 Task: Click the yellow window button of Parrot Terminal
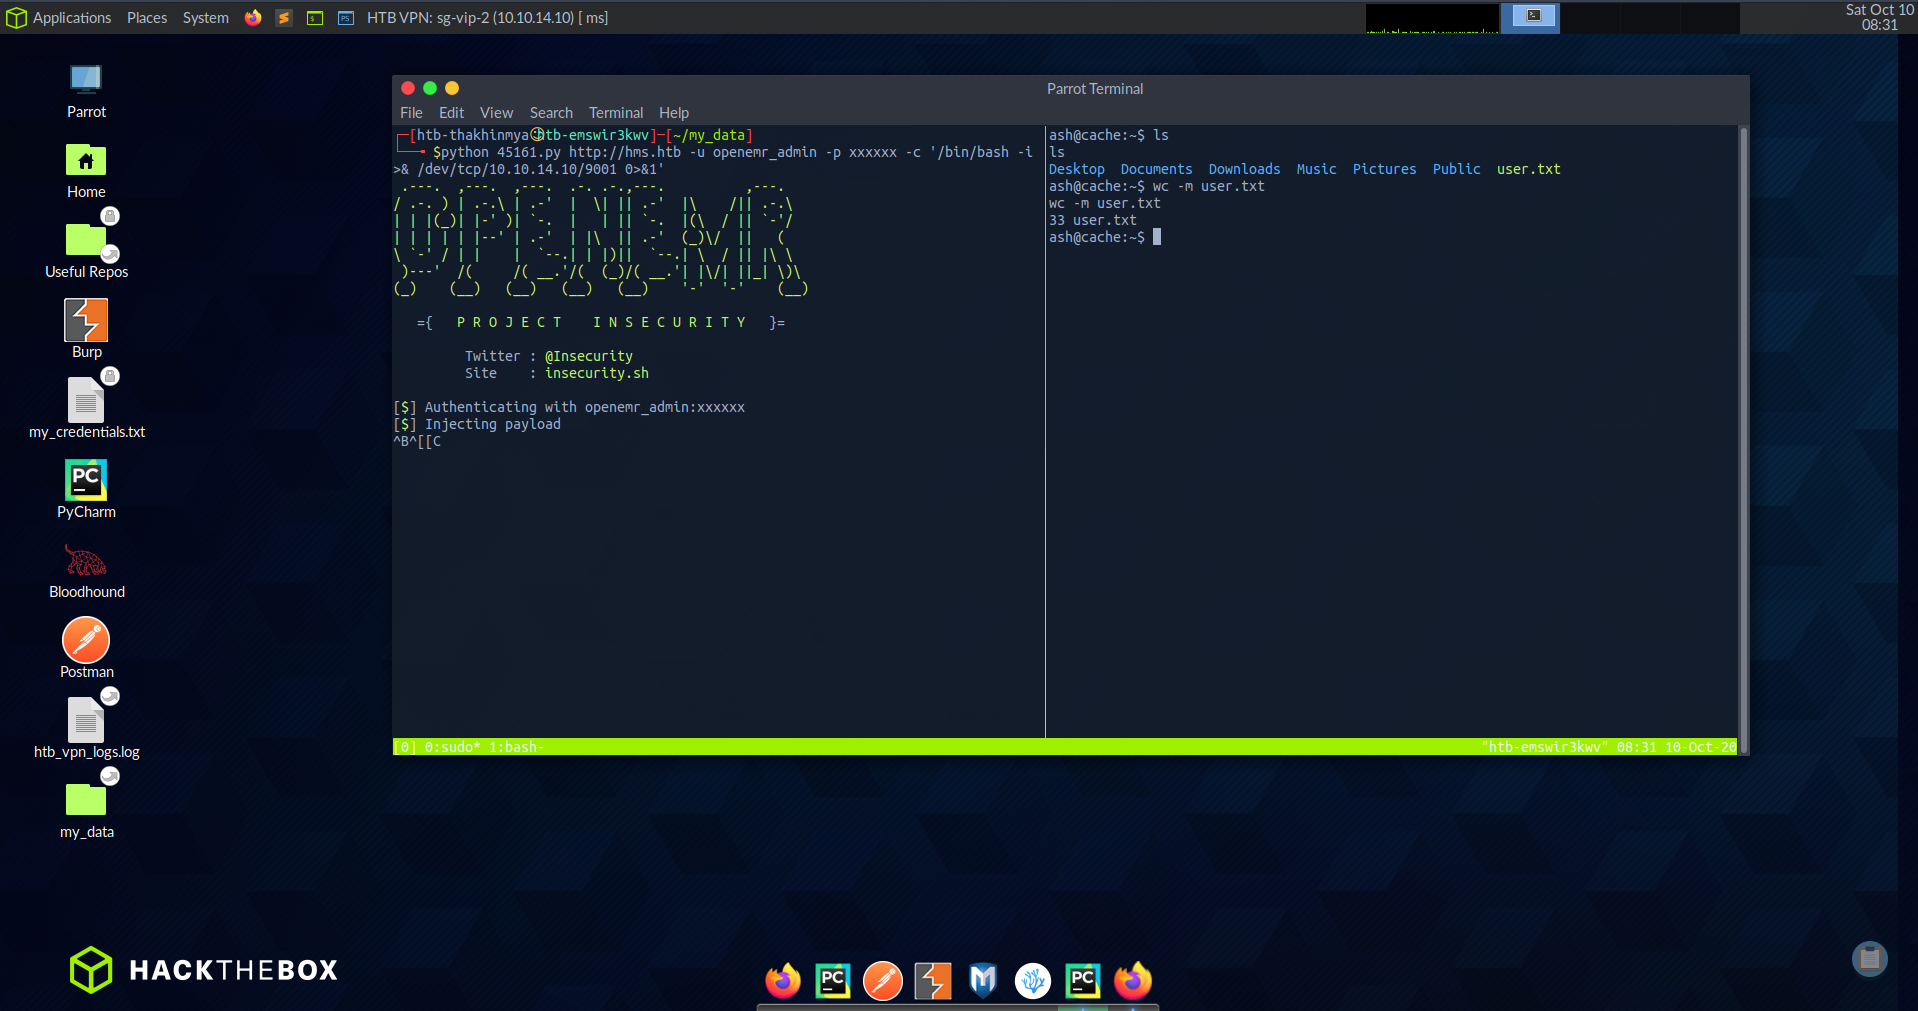coord(452,88)
